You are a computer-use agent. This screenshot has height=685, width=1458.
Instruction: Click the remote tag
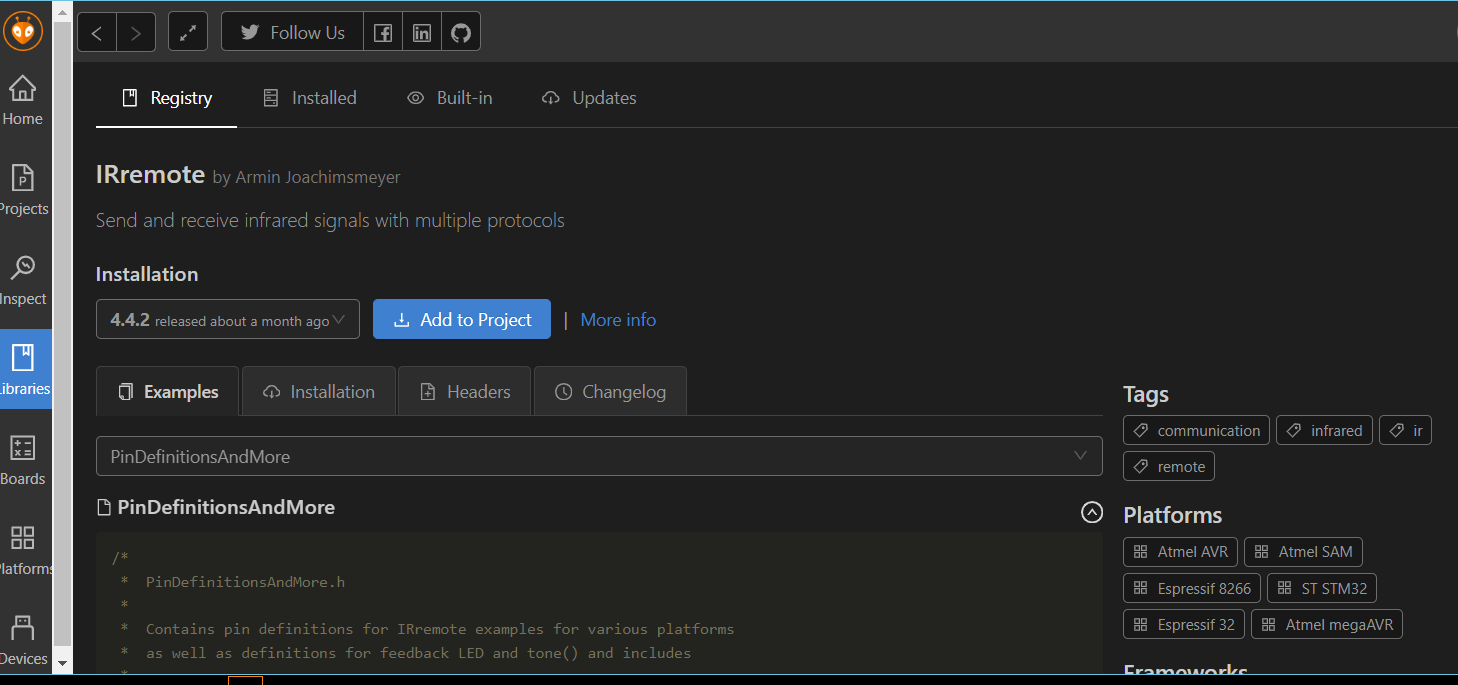click(x=1169, y=467)
